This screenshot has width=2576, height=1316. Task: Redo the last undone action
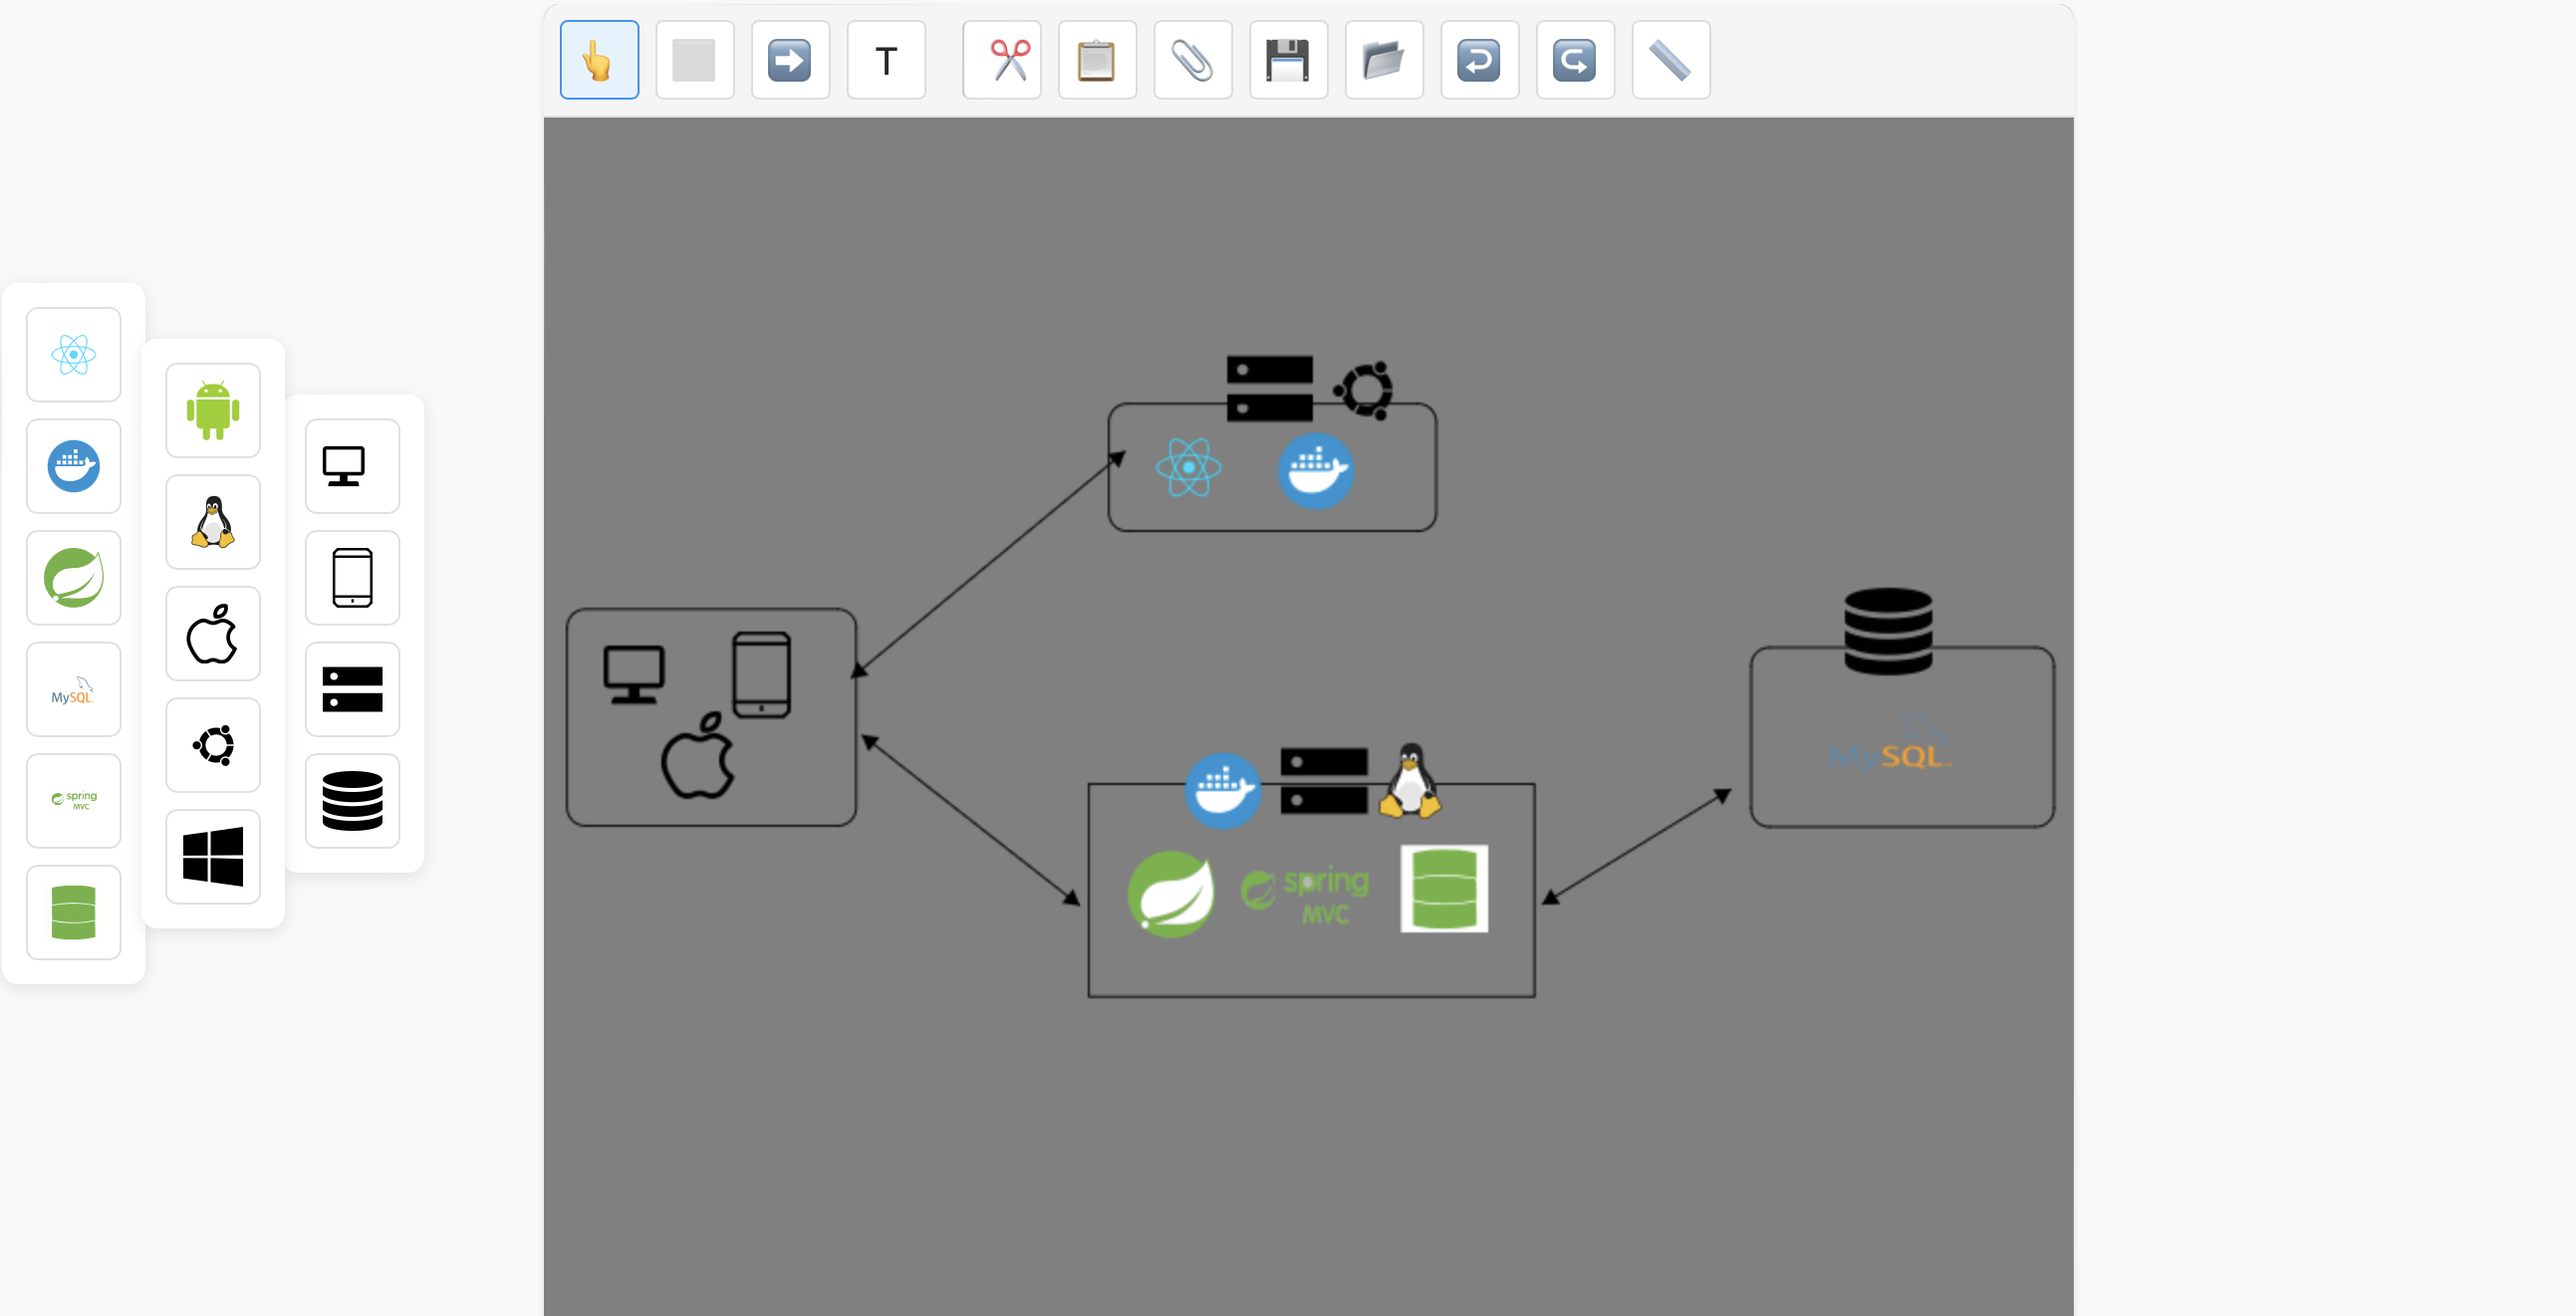tap(1575, 60)
